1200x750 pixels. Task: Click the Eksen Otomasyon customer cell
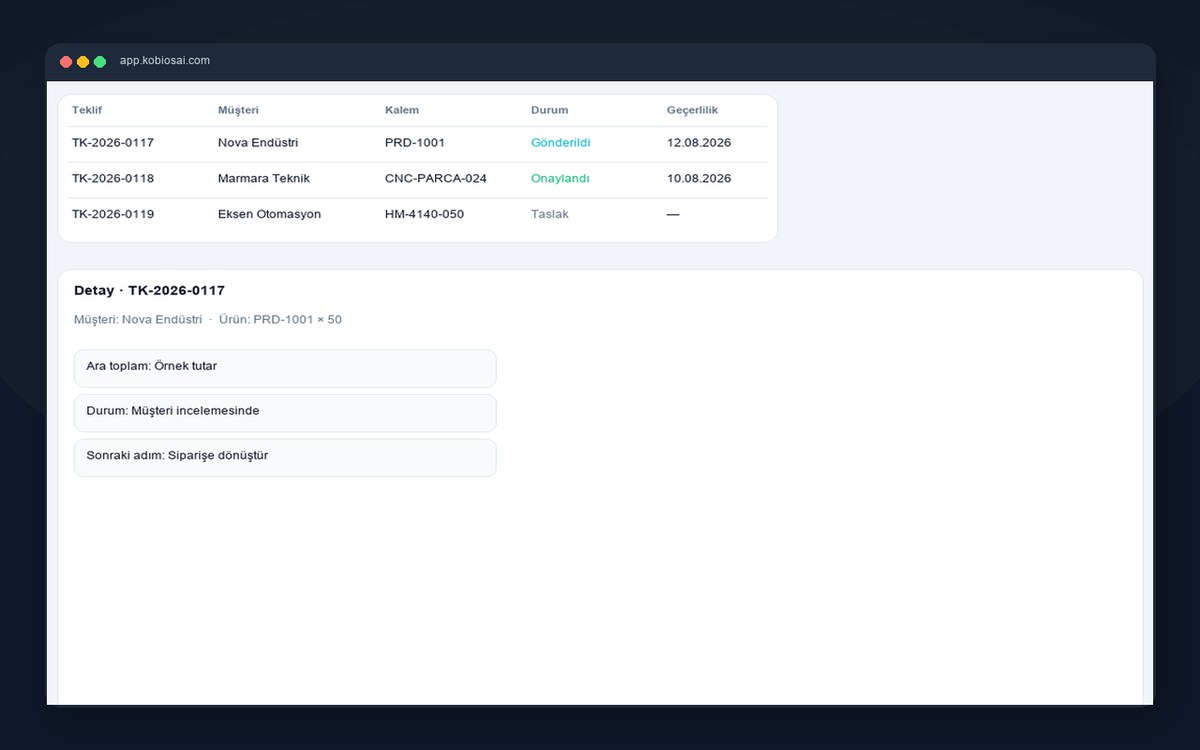[x=269, y=214]
